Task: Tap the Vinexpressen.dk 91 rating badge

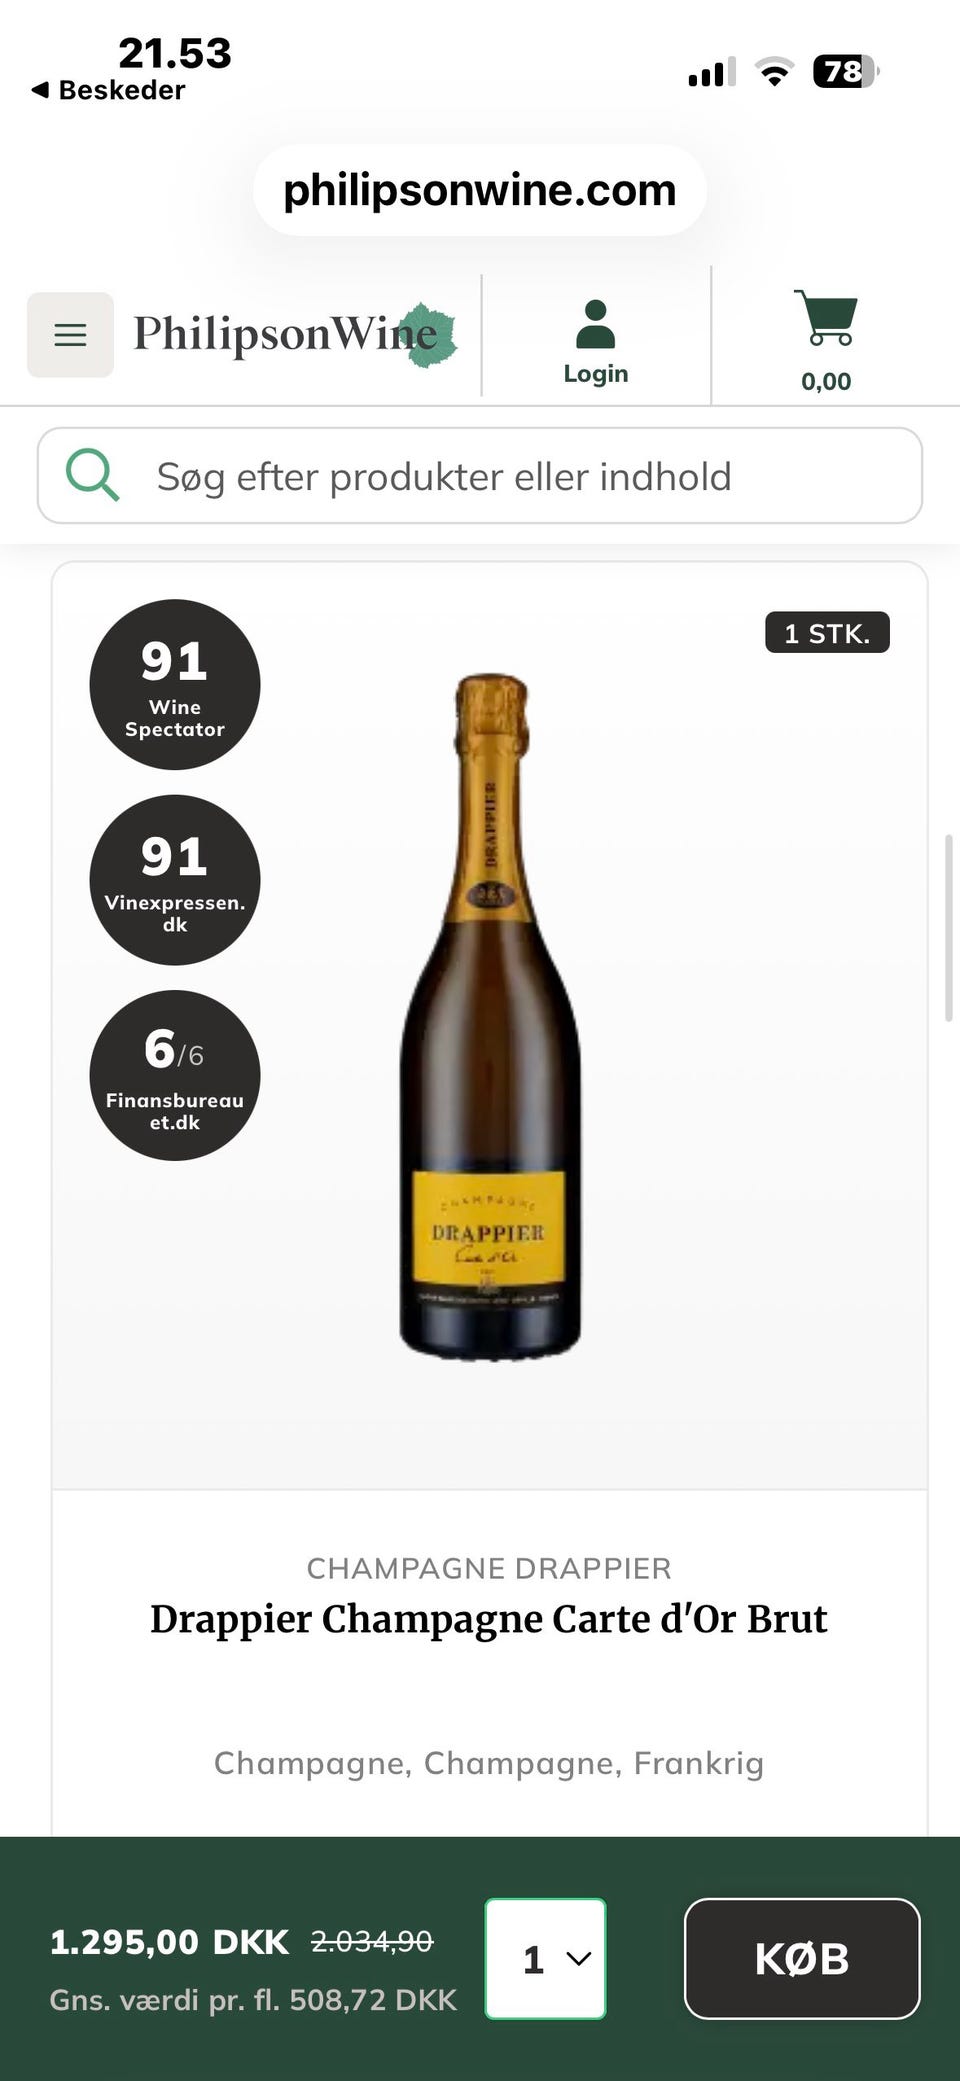Action: click(x=175, y=880)
